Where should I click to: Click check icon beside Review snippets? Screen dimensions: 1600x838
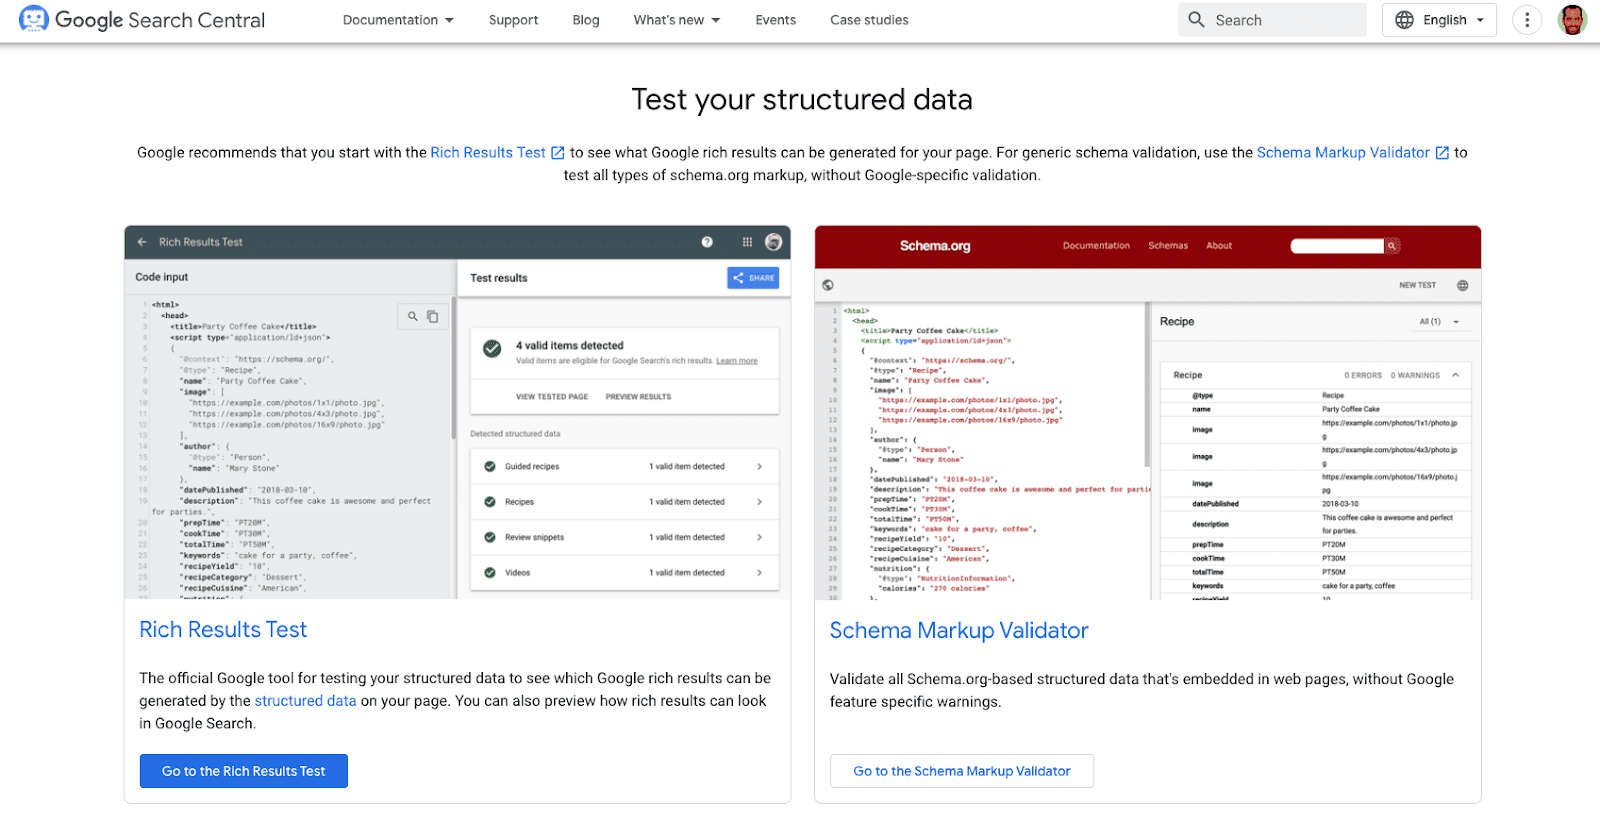(x=490, y=538)
